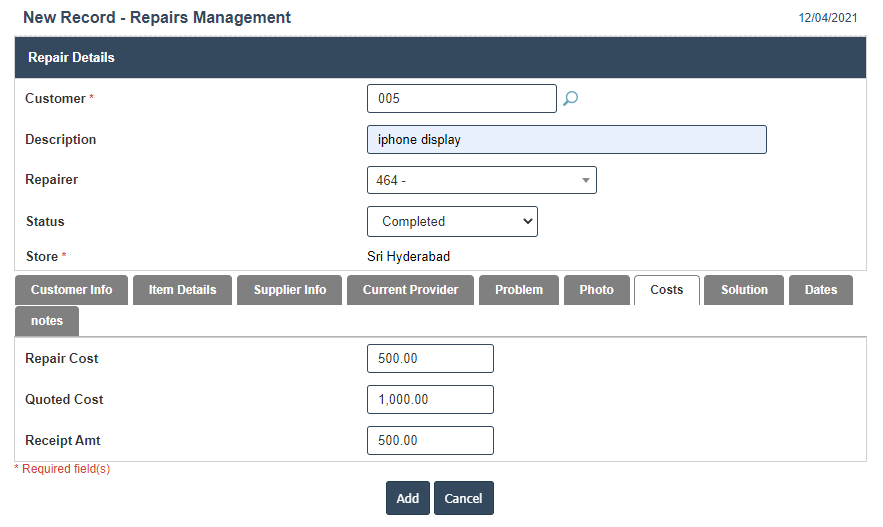Open the Repairer dropdown
Image resolution: width=883 pixels, height=527 pixels.
(x=481, y=180)
